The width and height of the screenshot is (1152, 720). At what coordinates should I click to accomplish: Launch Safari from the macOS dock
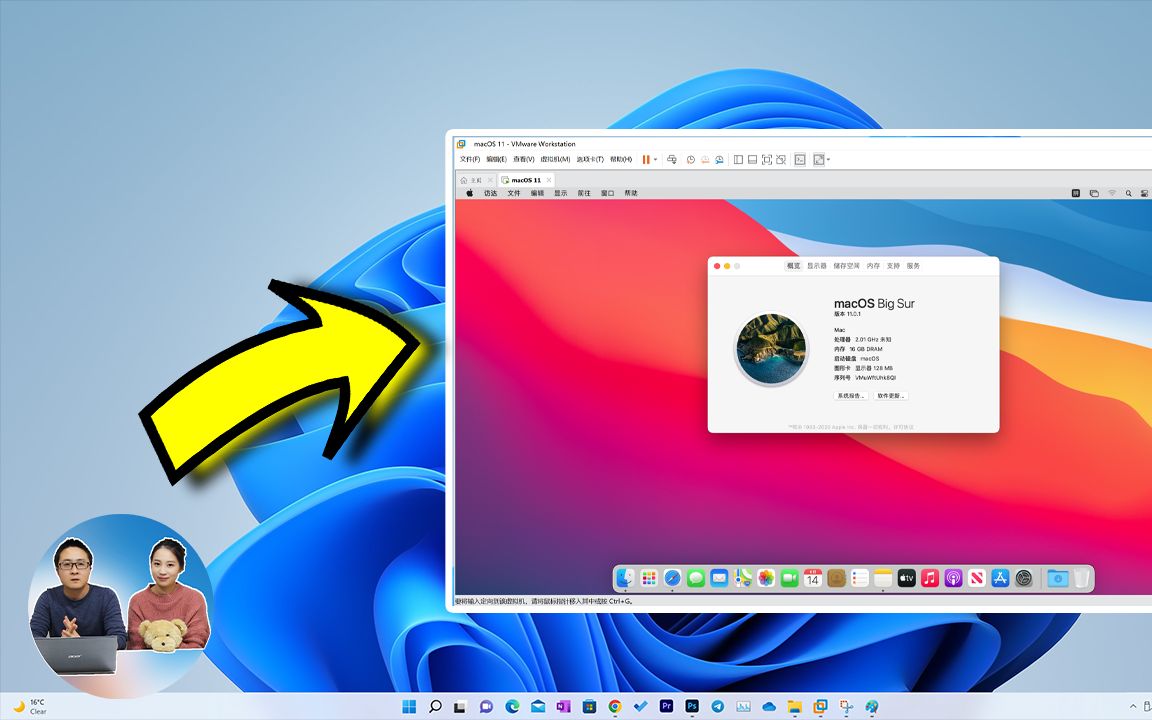coord(672,578)
